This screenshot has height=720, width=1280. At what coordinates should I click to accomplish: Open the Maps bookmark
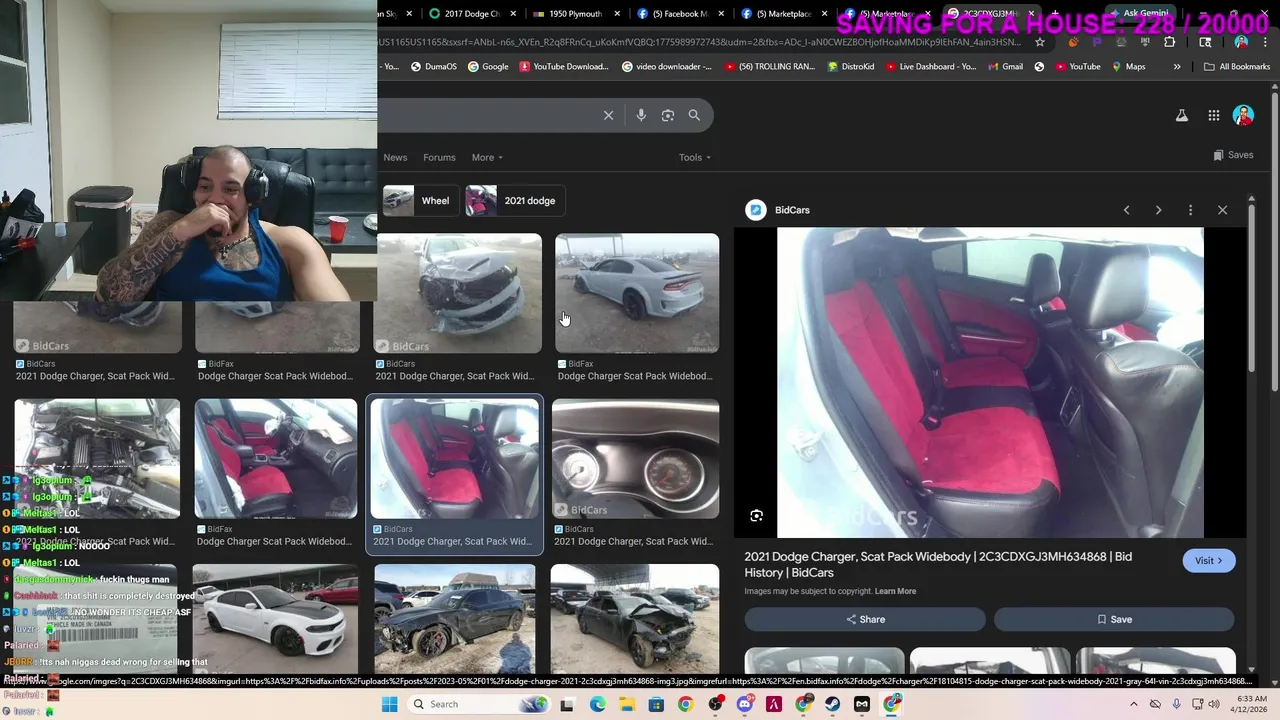[x=1127, y=67]
